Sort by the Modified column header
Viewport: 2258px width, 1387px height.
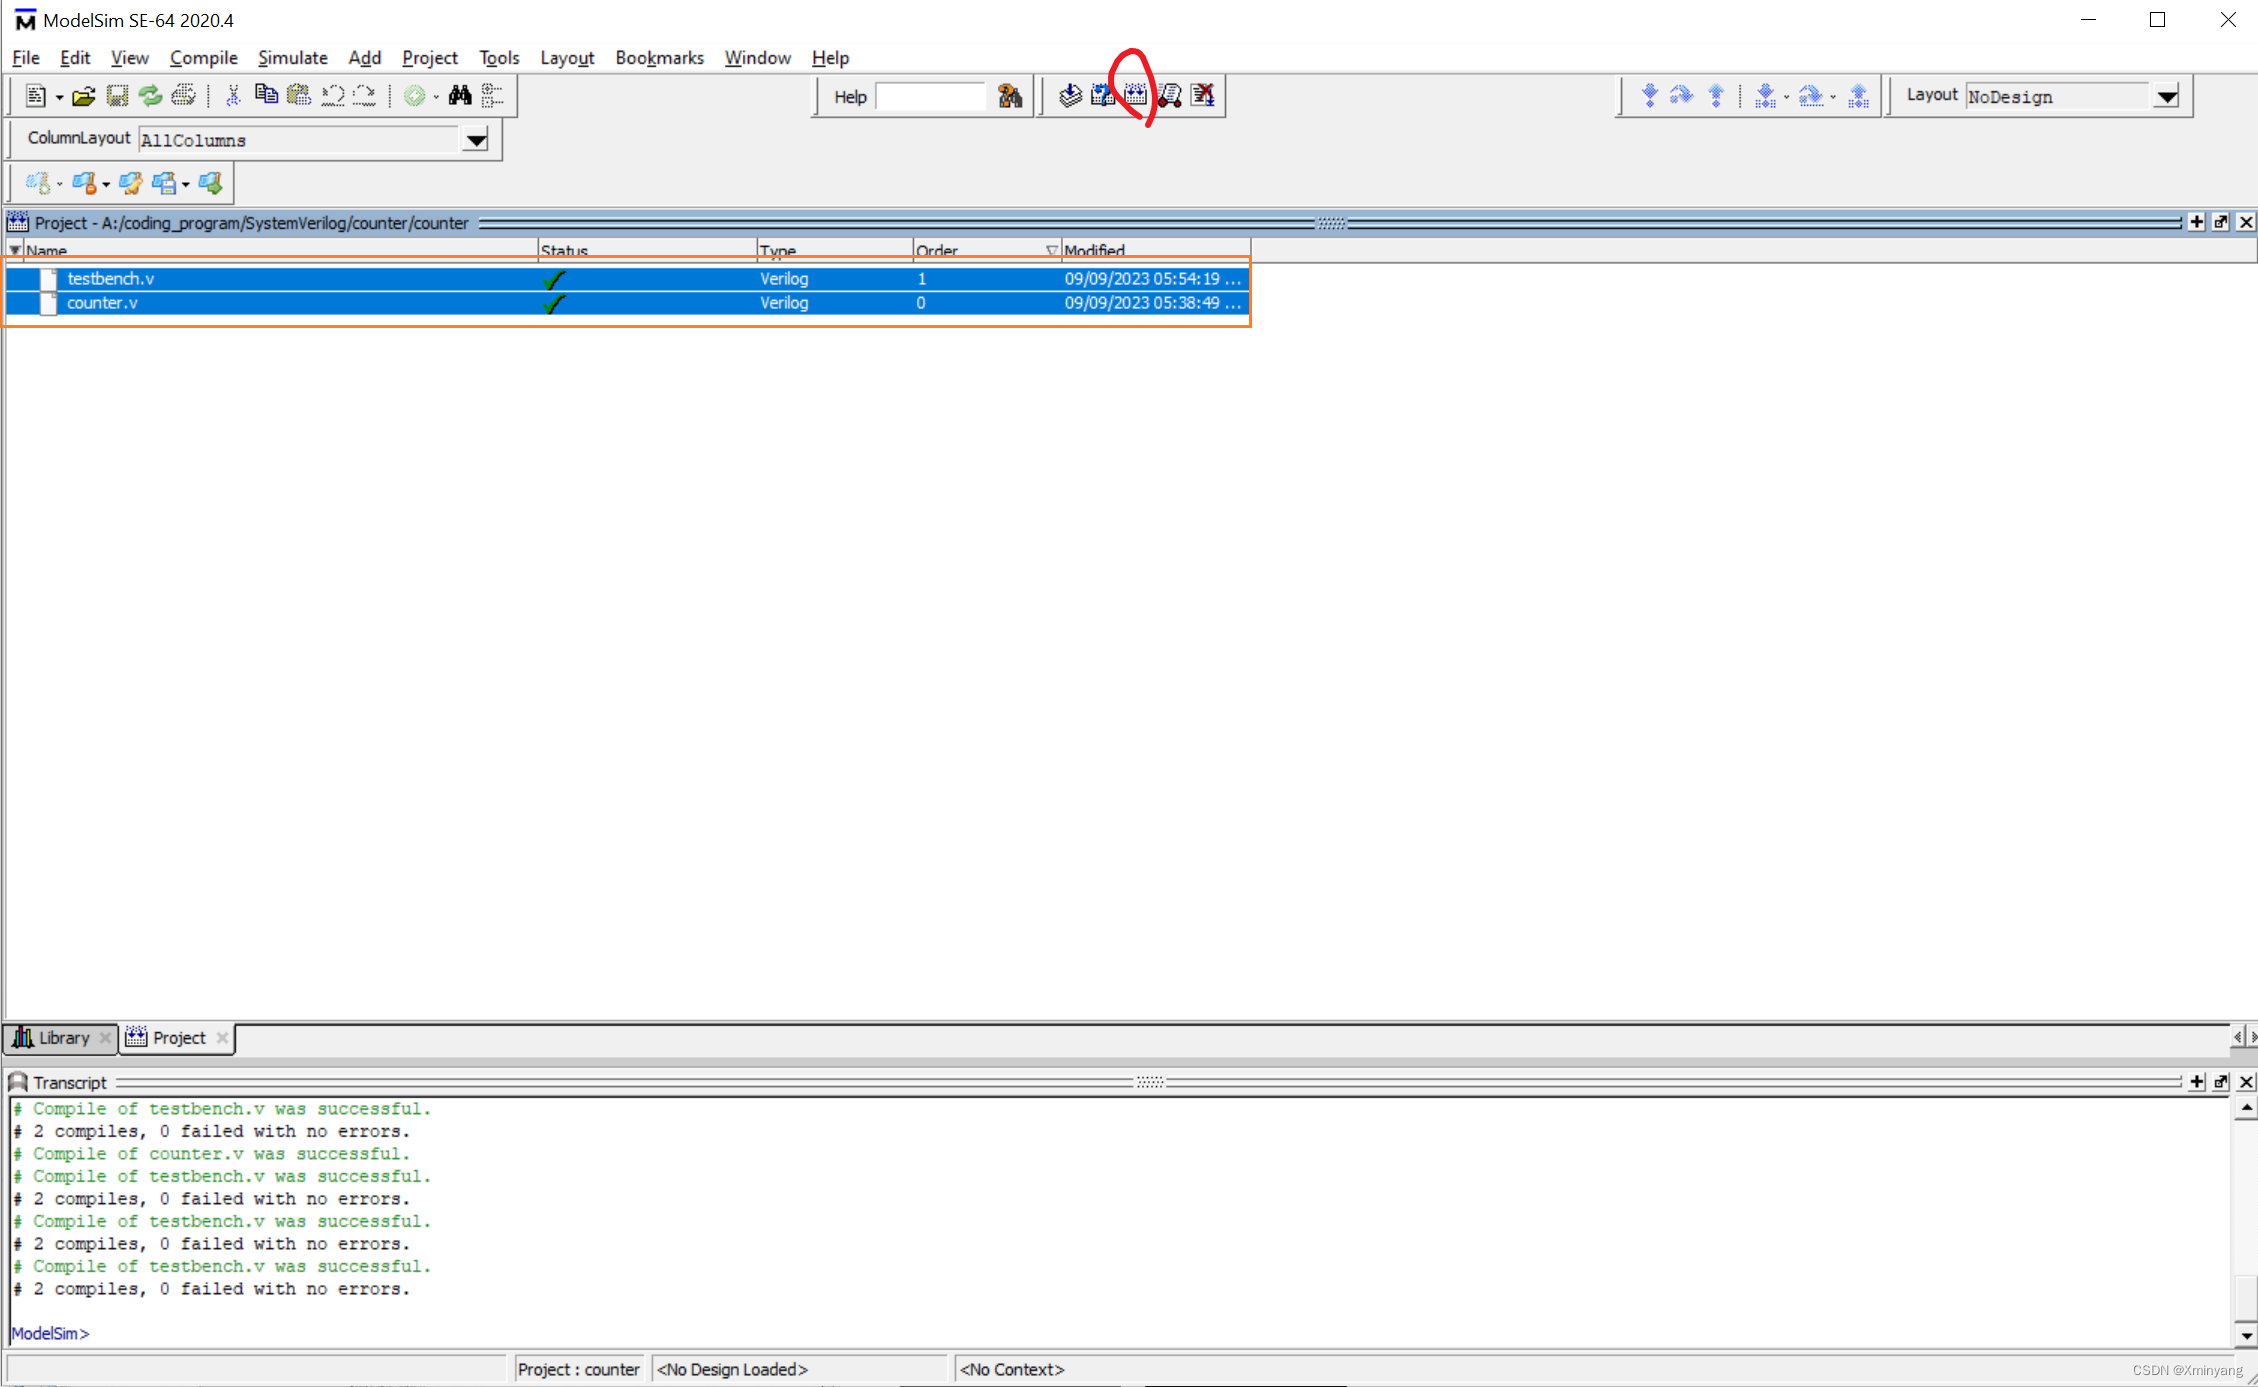pyautogui.click(x=1155, y=250)
